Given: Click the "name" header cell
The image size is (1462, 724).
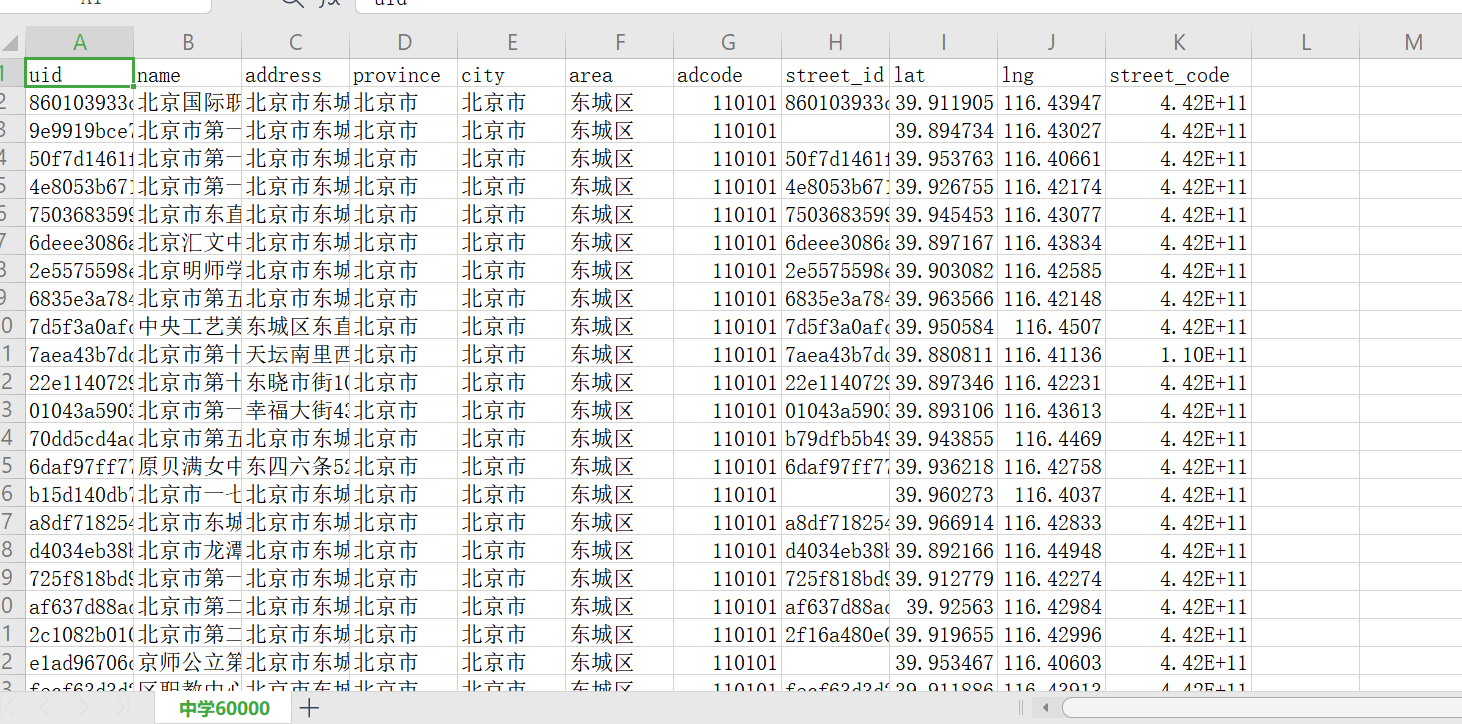Looking at the screenshot, I should tap(188, 75).
